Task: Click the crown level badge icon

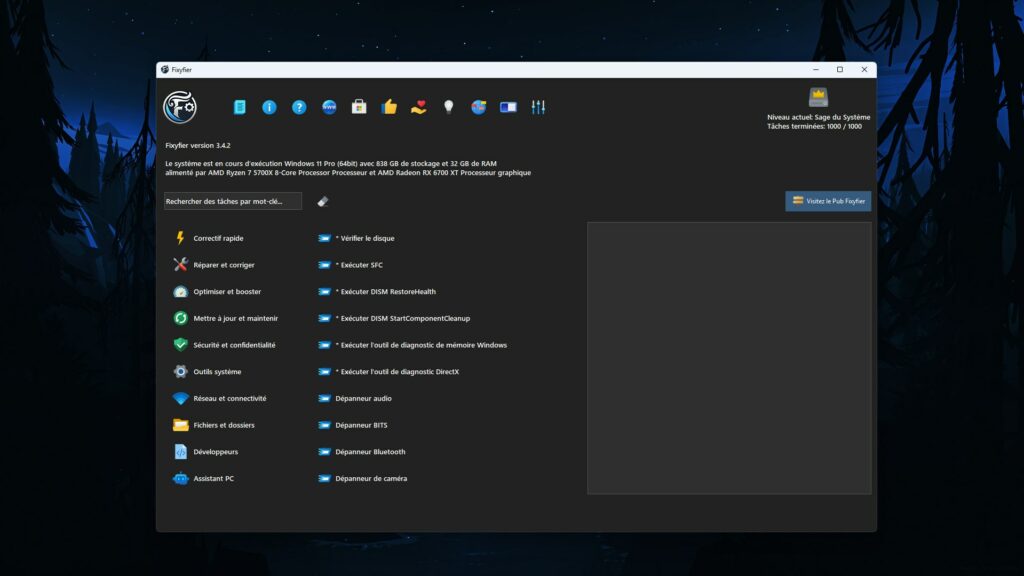Action: [818, 97]
